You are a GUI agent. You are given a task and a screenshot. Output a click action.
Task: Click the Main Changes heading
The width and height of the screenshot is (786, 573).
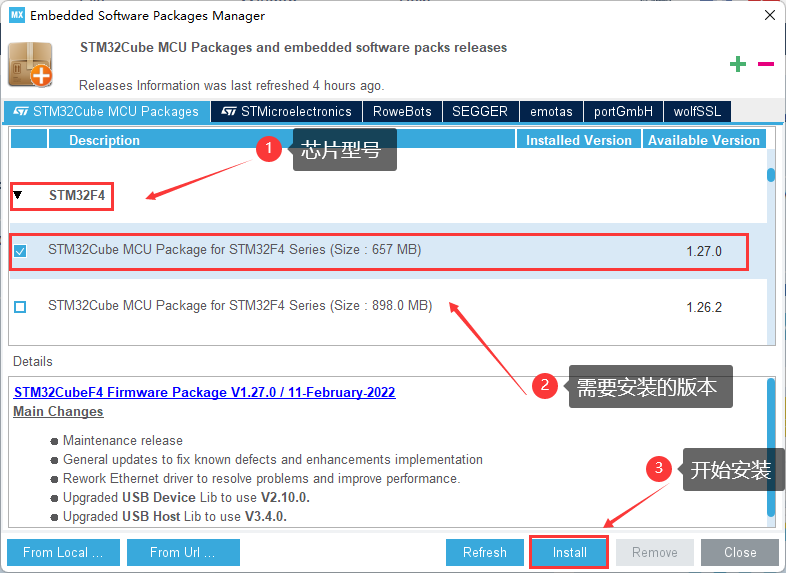point(58,412)
